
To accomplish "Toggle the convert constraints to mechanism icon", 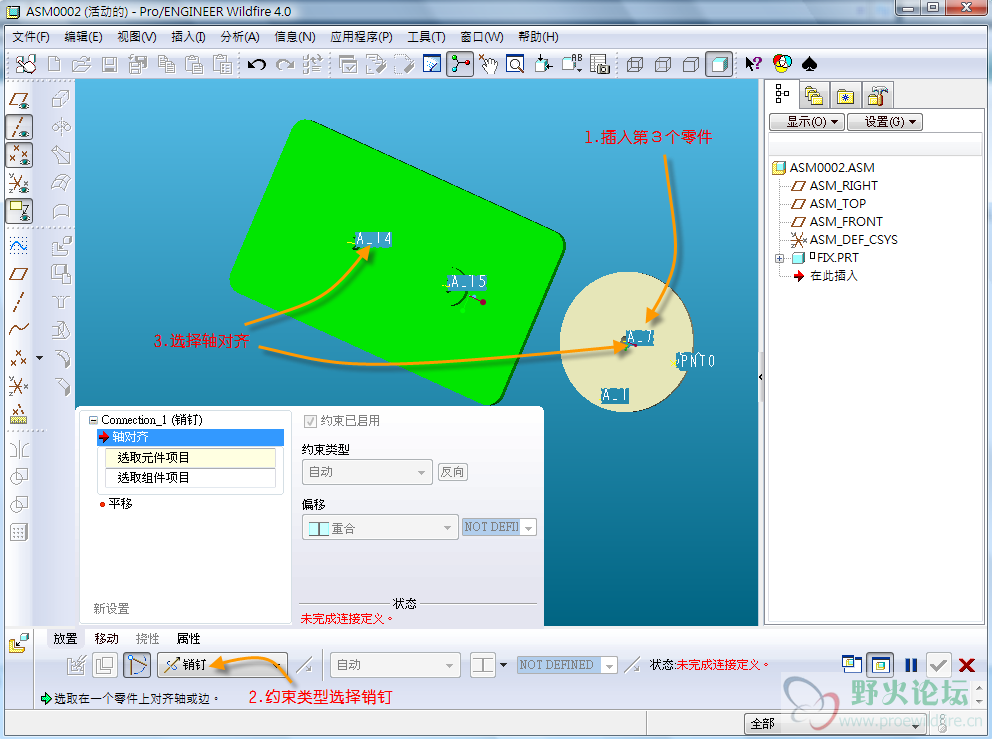I will pos(137,665).
